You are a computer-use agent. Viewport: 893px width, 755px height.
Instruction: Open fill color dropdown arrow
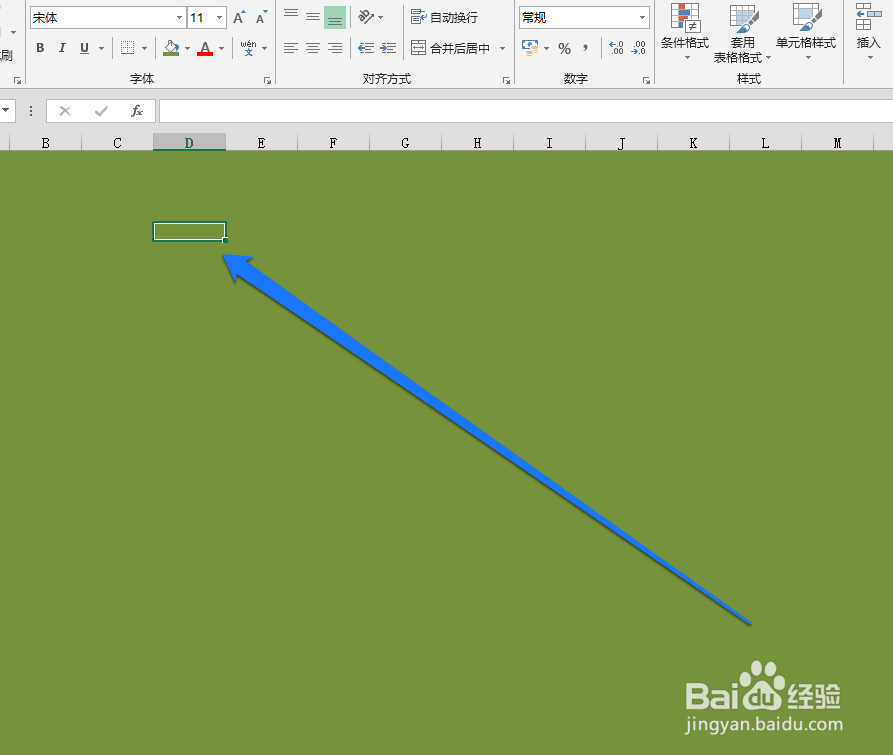(x=187, y=48)
